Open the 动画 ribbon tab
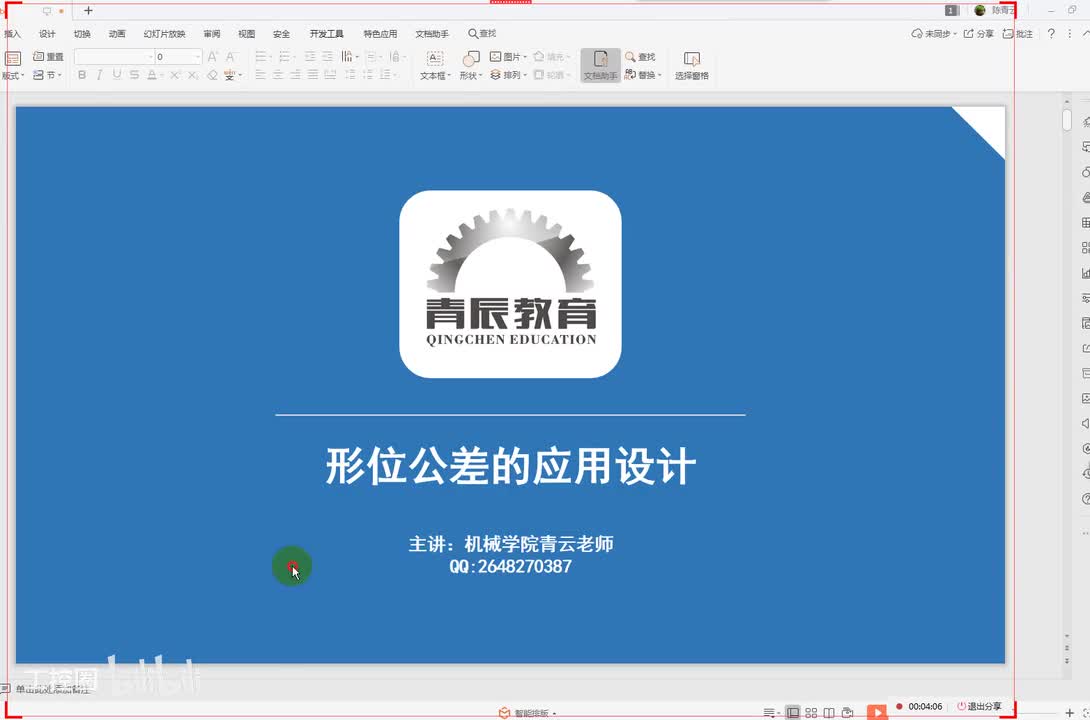The width and height of the screenshot is (1090, 720). (117, 34)
